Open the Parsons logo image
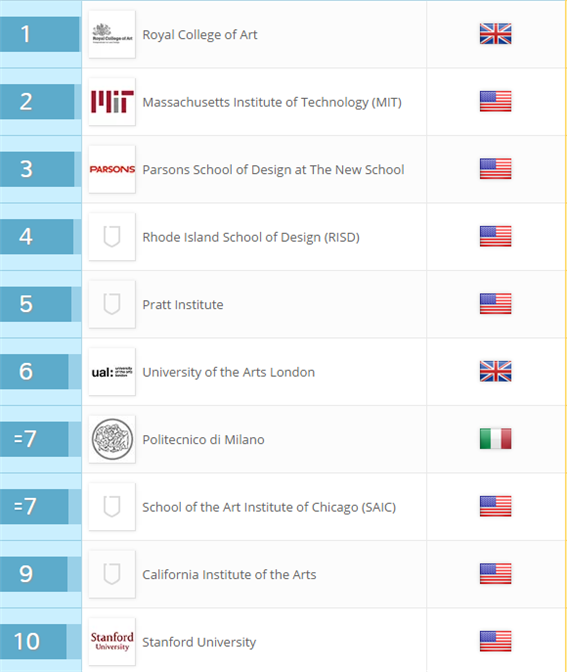Screen dimensions: 567x672 pos(112,169)
